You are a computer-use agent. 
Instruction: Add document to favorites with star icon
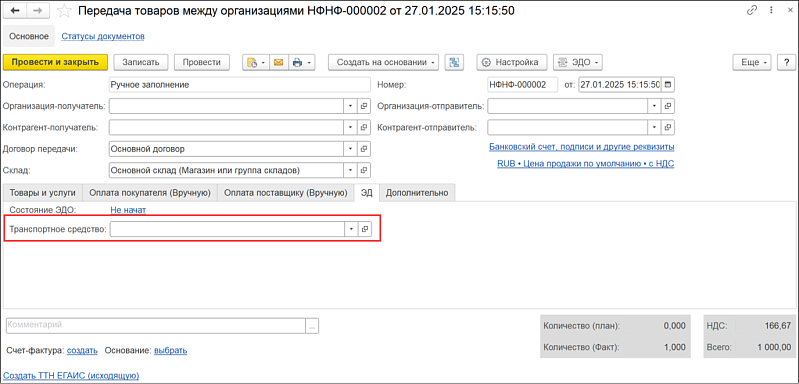coord(64,11)
